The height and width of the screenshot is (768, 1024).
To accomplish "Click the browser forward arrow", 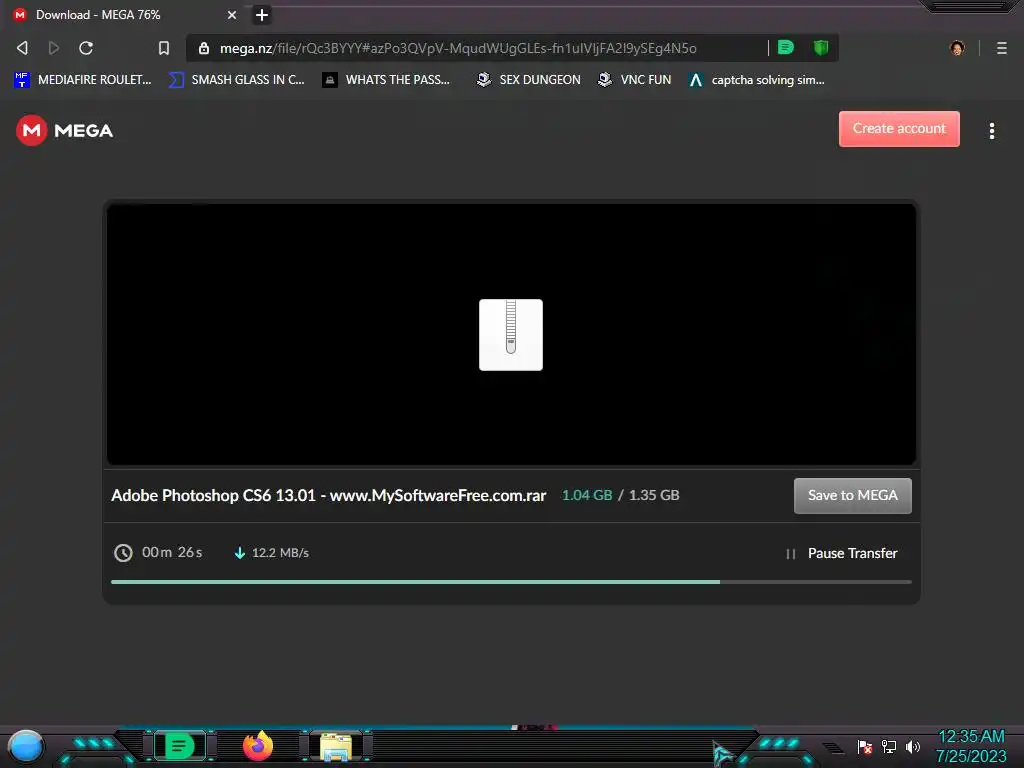I will [54, 48].
